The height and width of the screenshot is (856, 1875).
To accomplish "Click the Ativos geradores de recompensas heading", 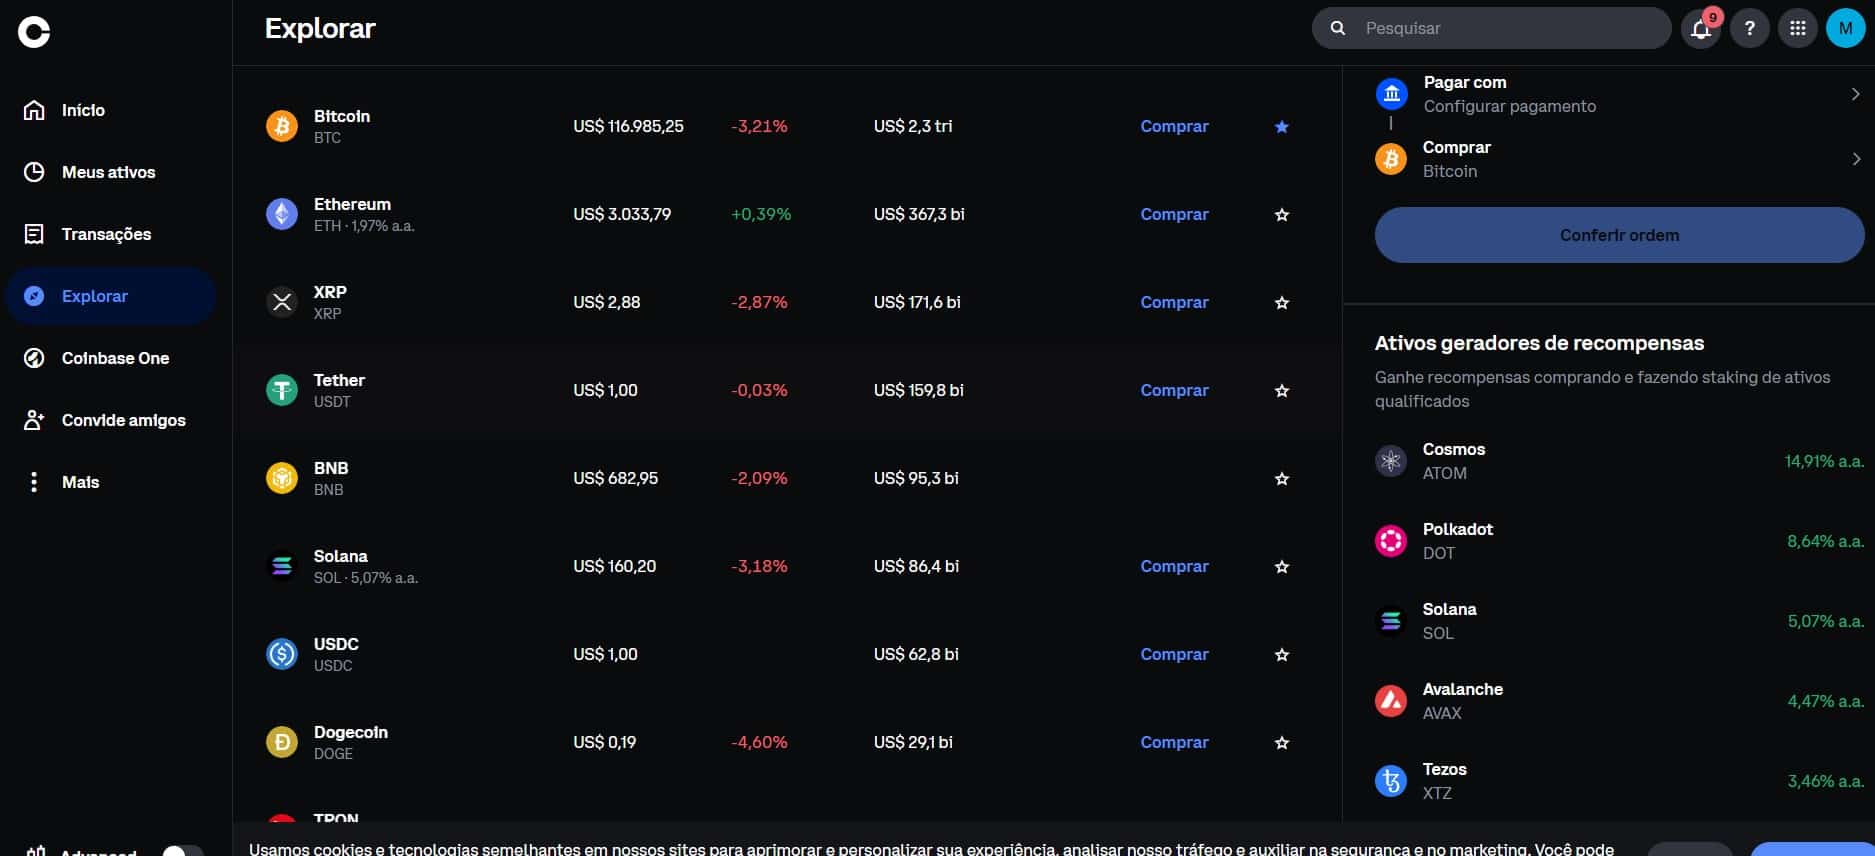I will click(1539, 343).
